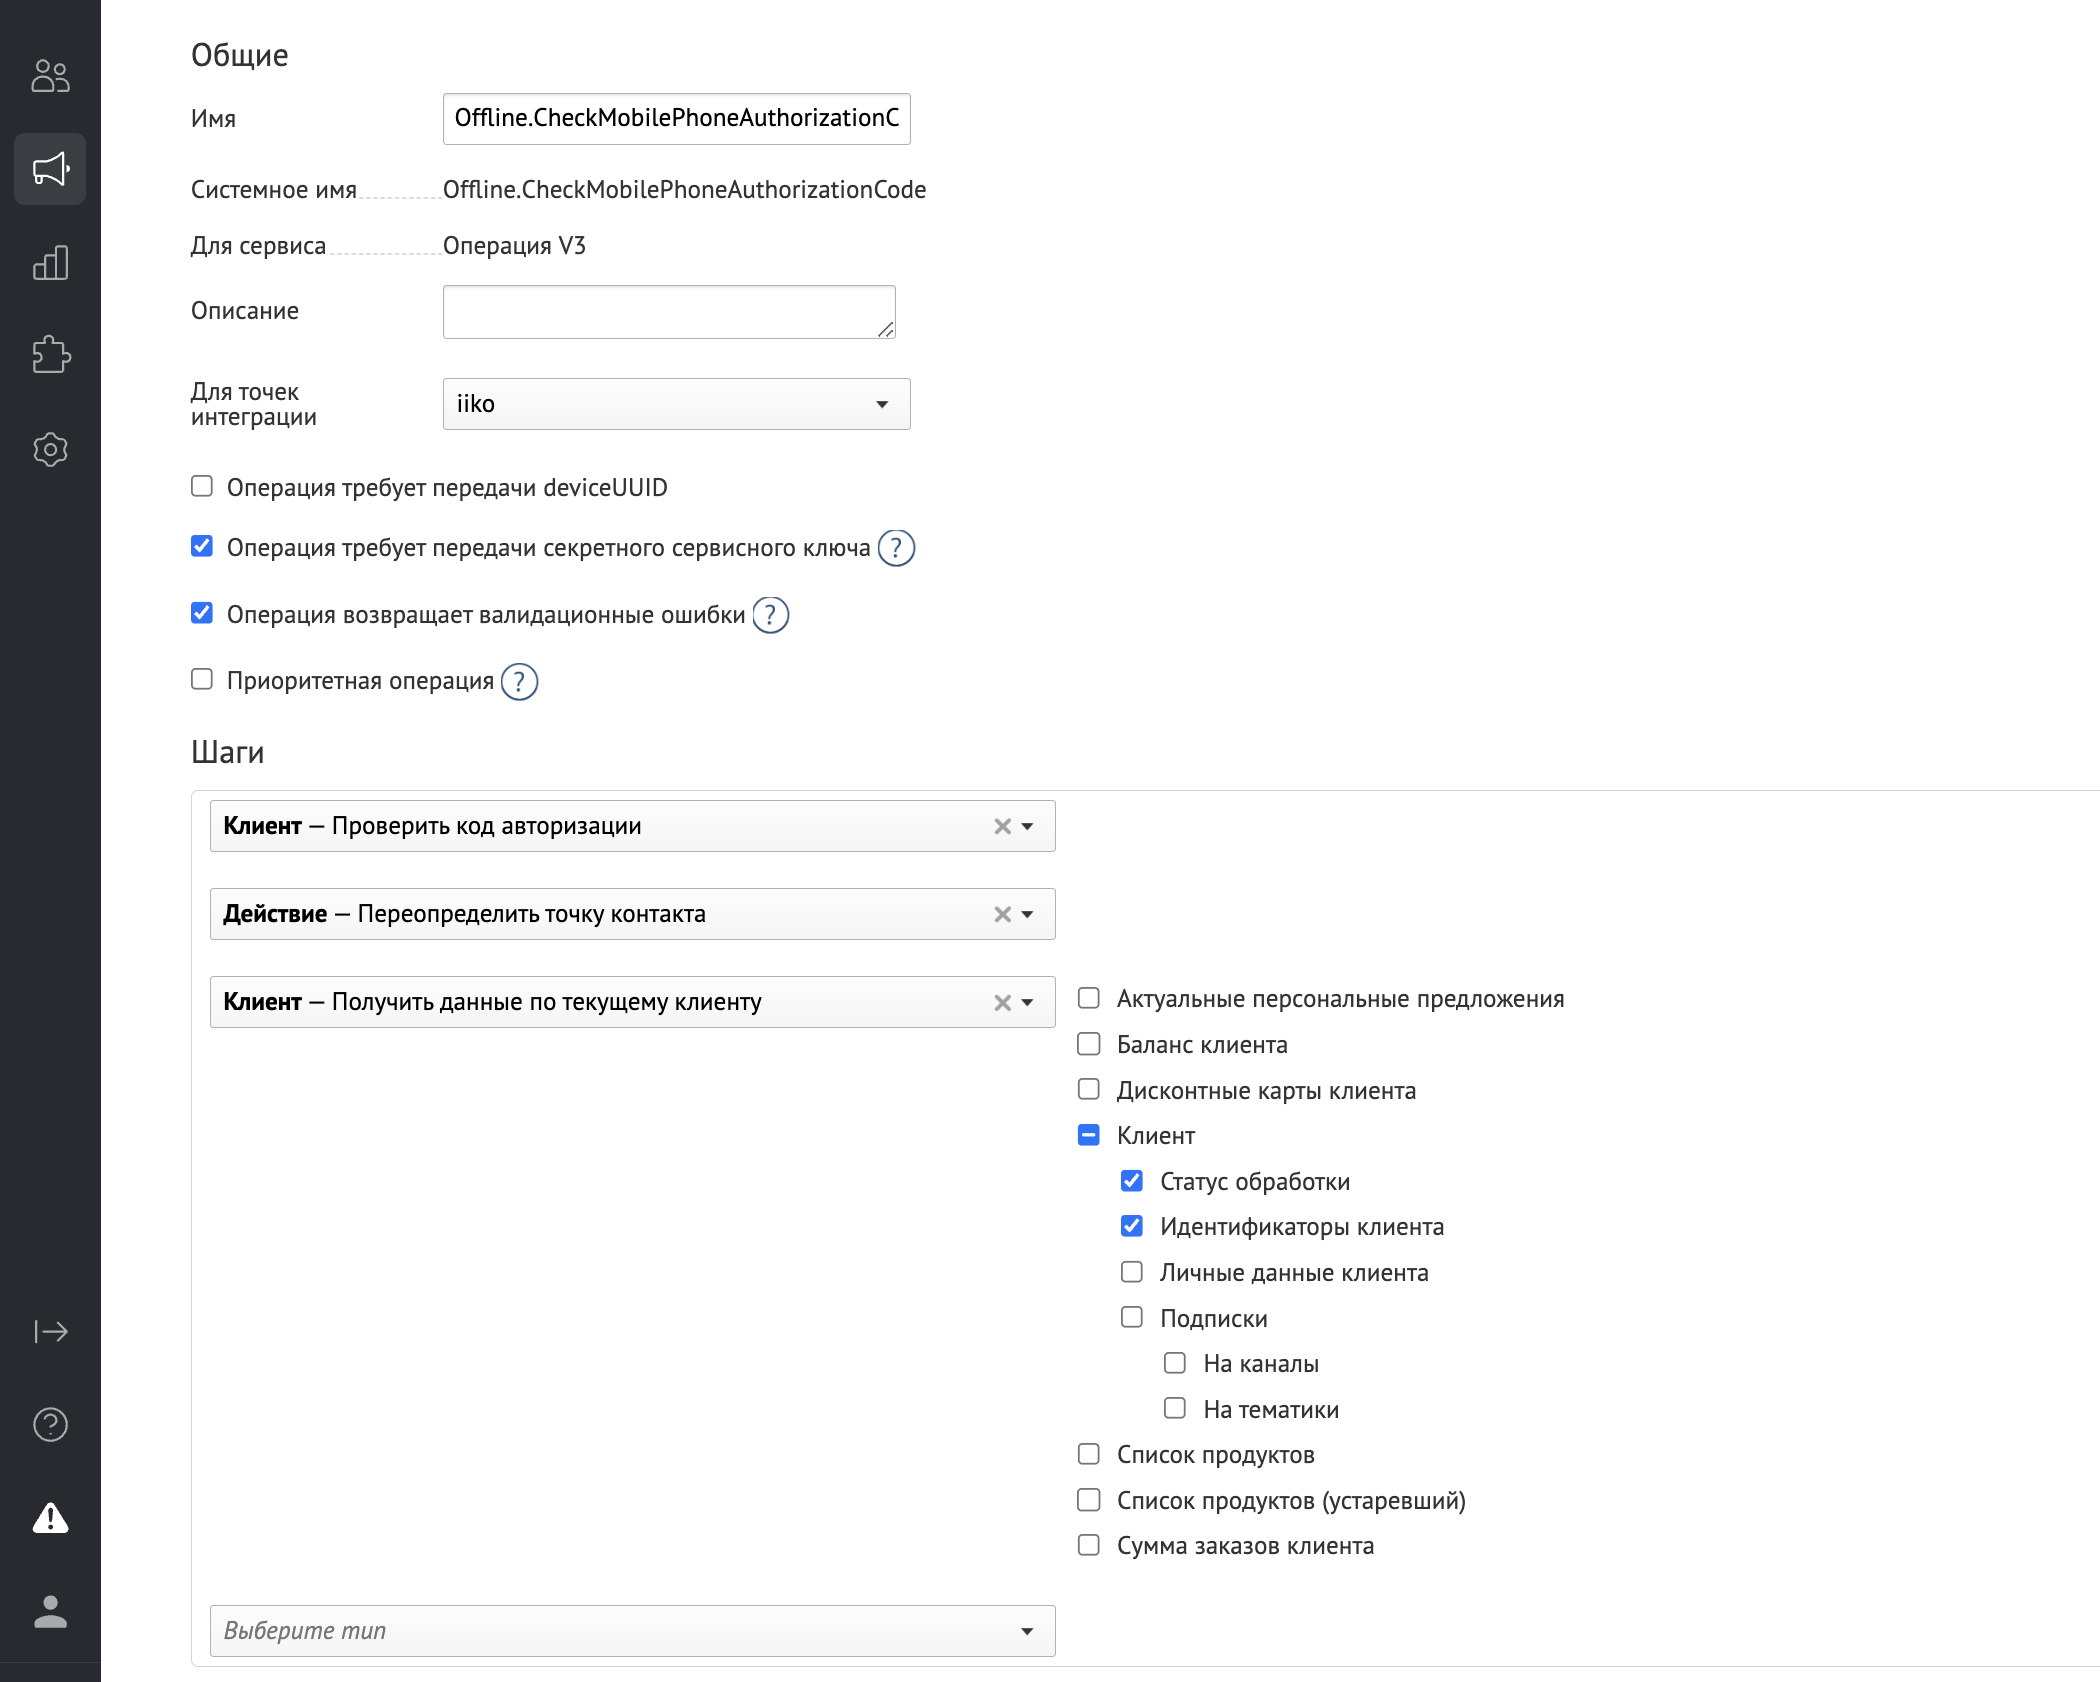Show help for priority operation option

pyautogui.click(x=519, y=682)
